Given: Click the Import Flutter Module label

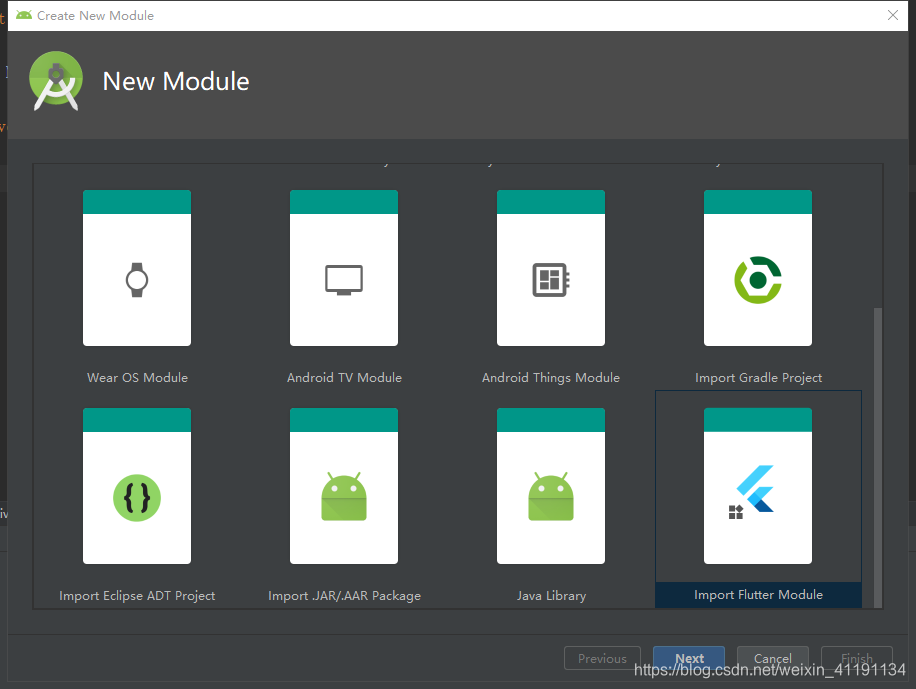Looking at the screenshot, I should (x=758, y=595).
